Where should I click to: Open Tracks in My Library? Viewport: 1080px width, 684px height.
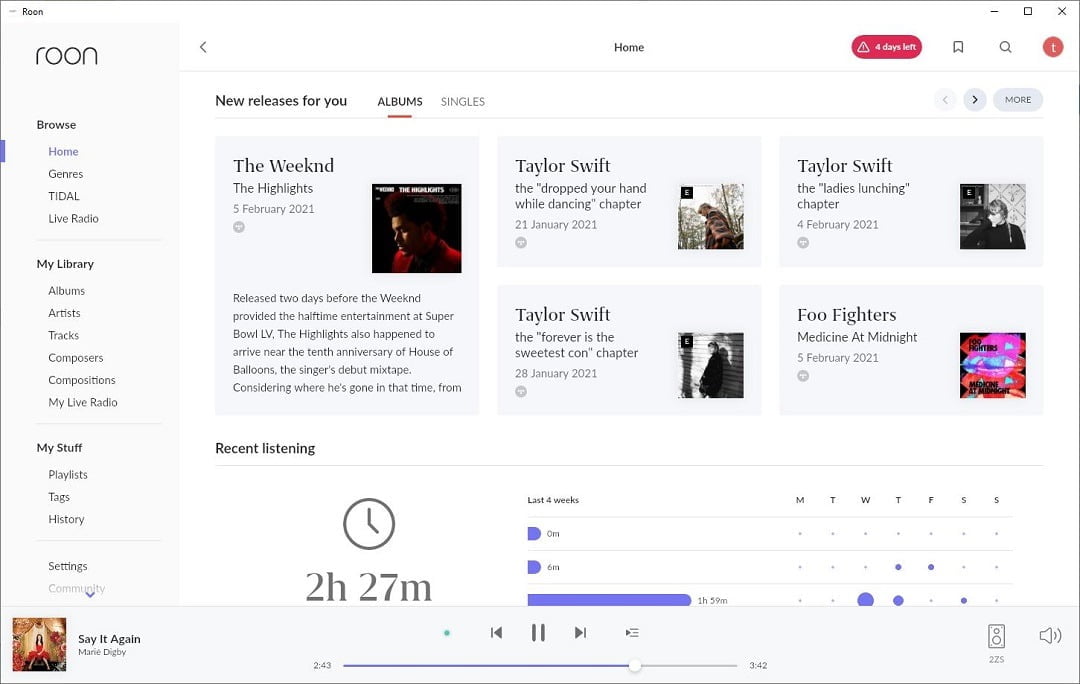pyautogui.click(x=63, y=335)
